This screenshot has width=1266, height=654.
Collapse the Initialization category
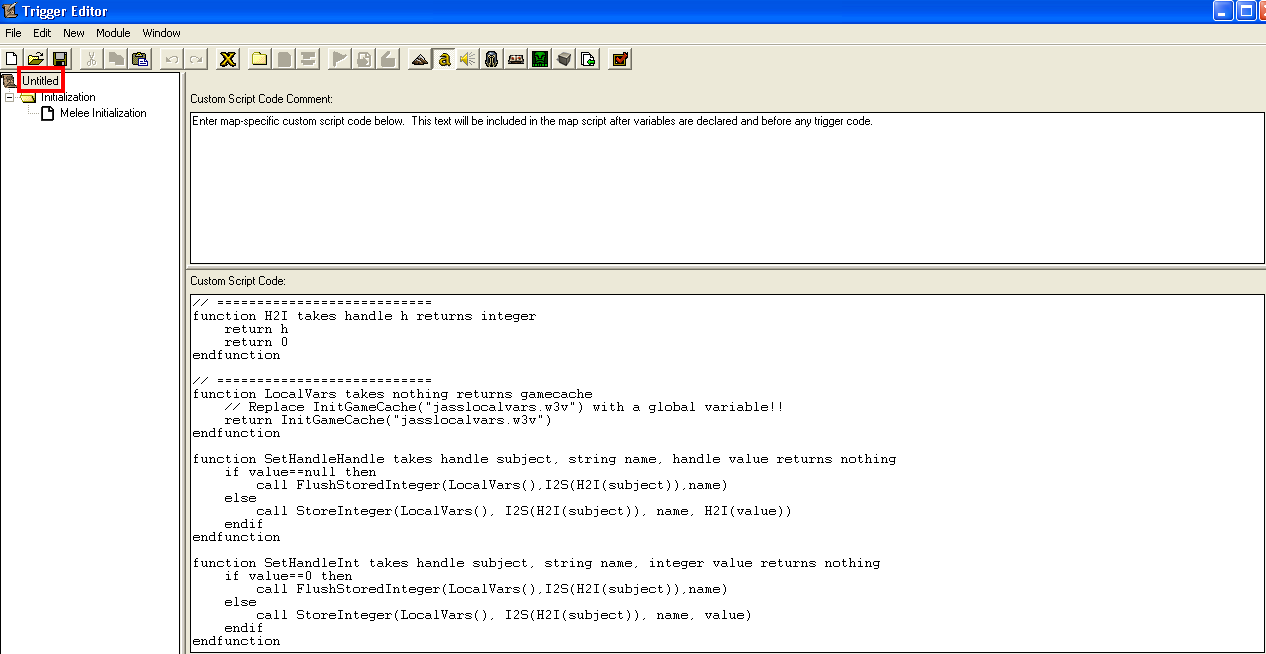coord(9,98)
